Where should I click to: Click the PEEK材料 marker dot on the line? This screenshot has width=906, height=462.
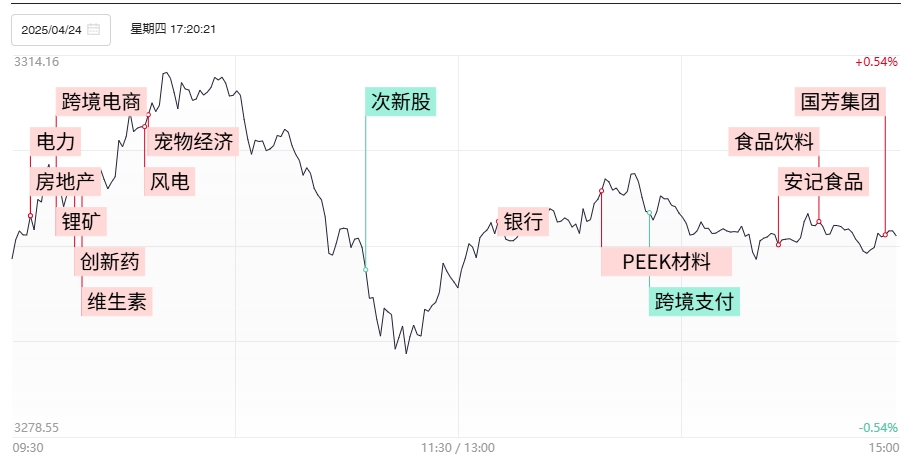pos(601,191)
